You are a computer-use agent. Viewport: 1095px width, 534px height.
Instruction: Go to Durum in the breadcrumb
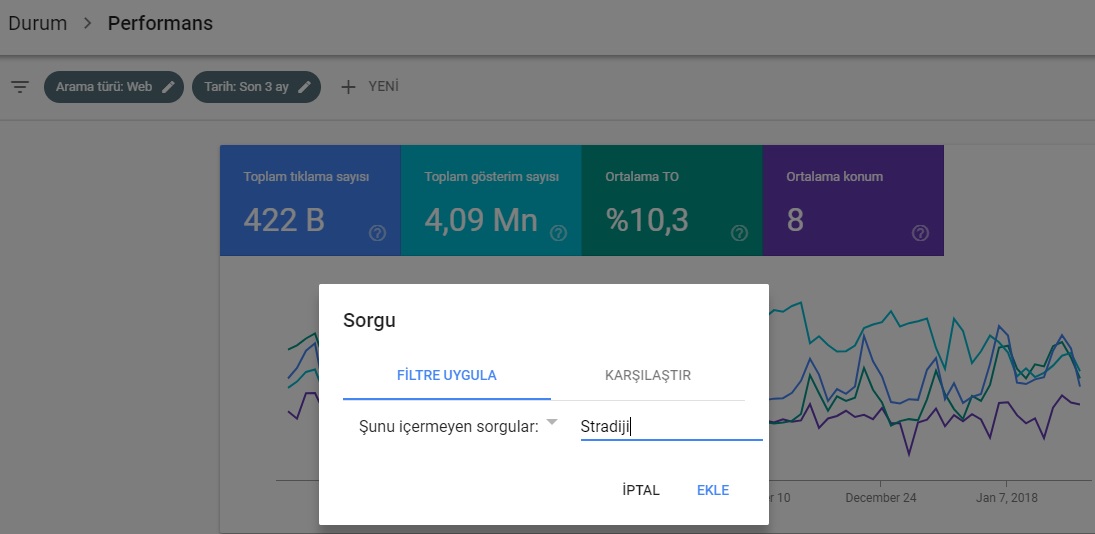[x=38, y=23]
